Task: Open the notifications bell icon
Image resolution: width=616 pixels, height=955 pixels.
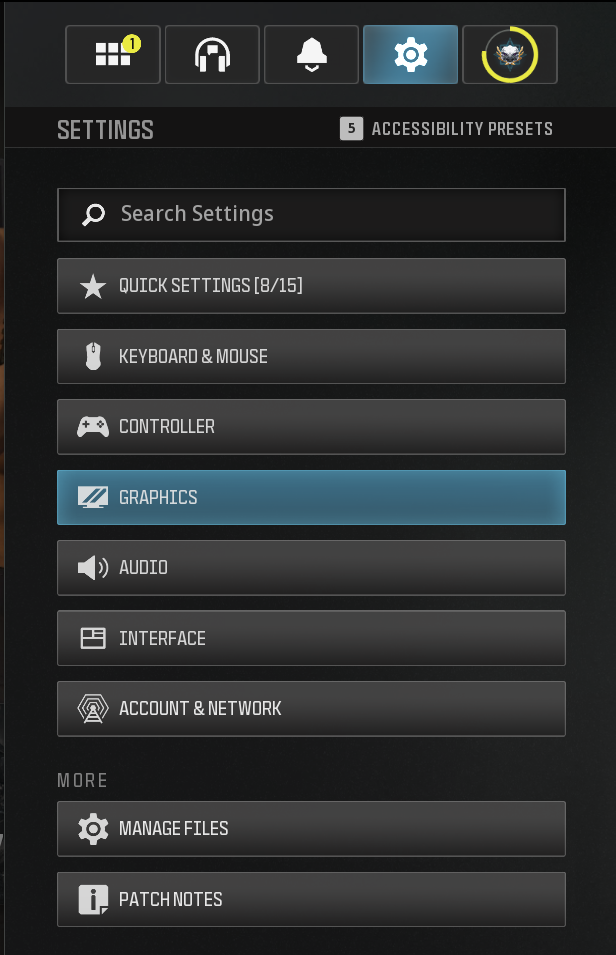Action: tap(312, 55)
